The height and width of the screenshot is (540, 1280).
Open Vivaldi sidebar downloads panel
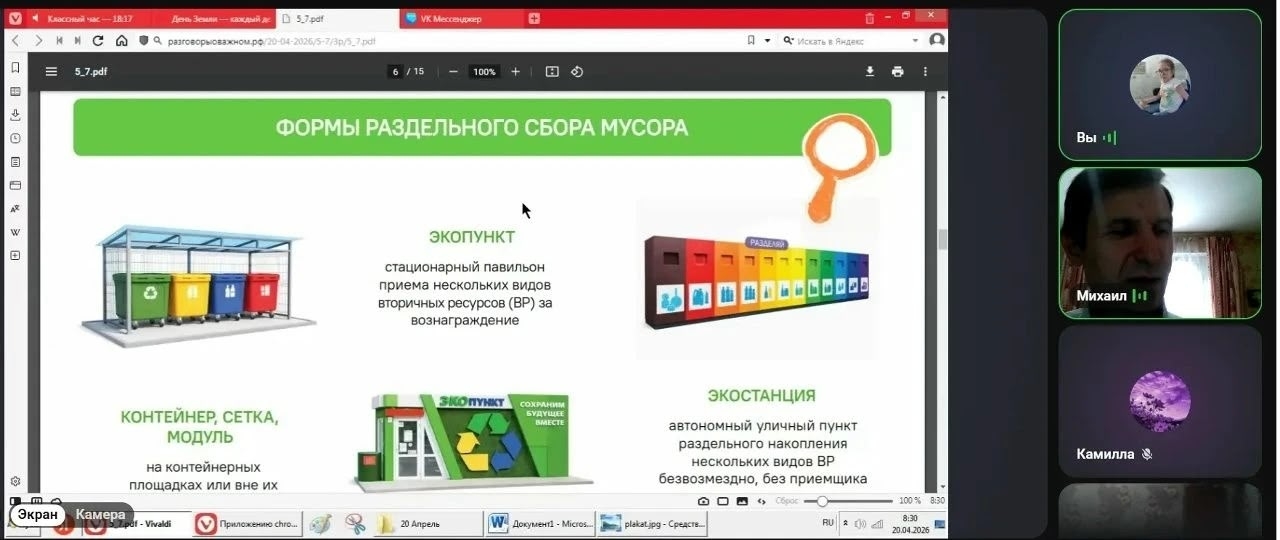(x=15, y=115)
